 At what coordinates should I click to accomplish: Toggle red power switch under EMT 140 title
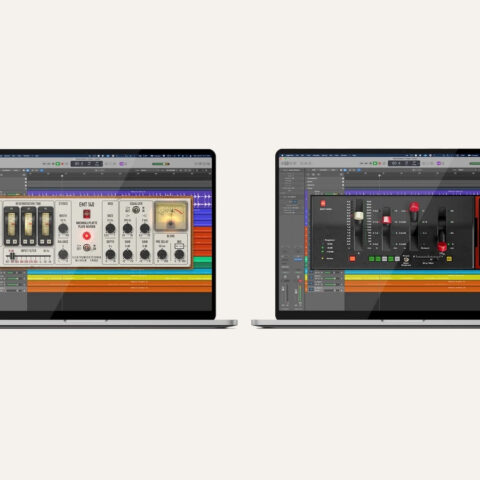(86, 214)
